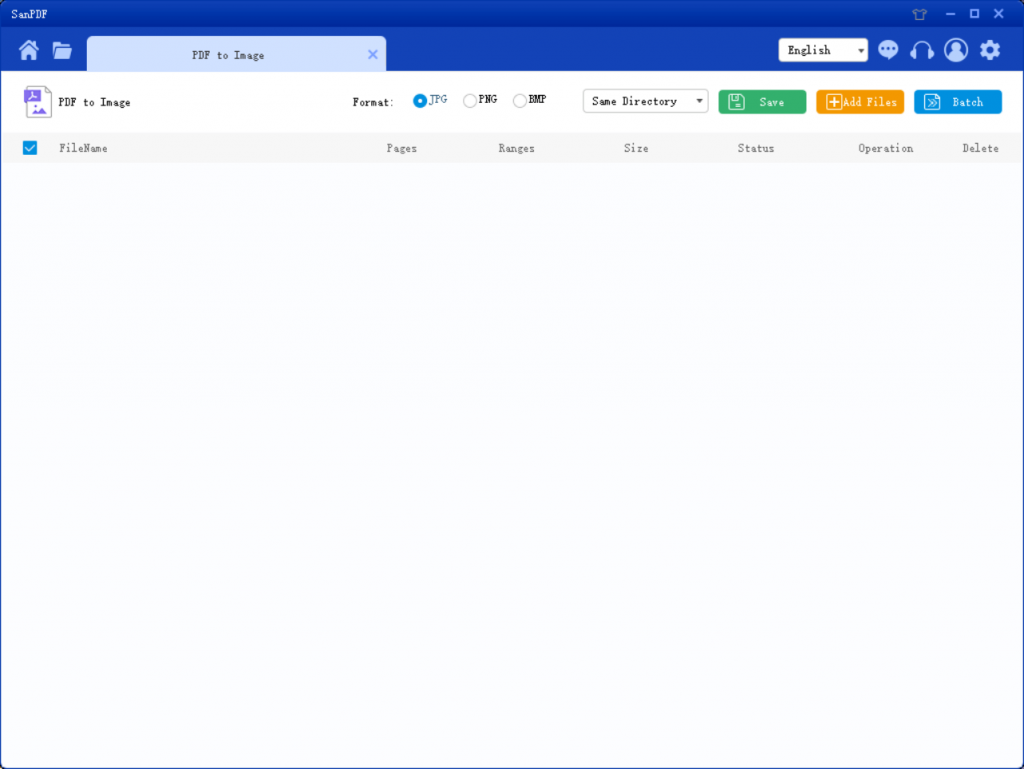Screen dimensions: 1024x769
Task: Go to the Home screen icon
Action: 29,51
